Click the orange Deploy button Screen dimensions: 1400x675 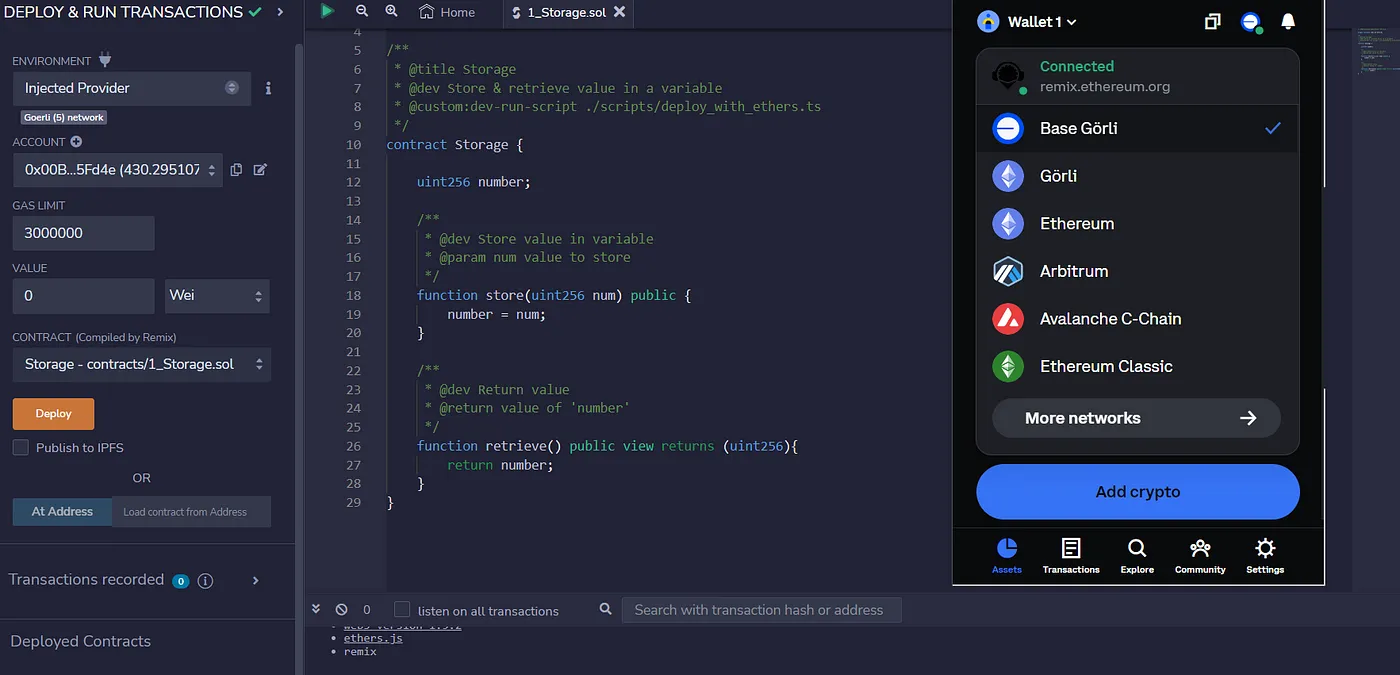point(53,414)
